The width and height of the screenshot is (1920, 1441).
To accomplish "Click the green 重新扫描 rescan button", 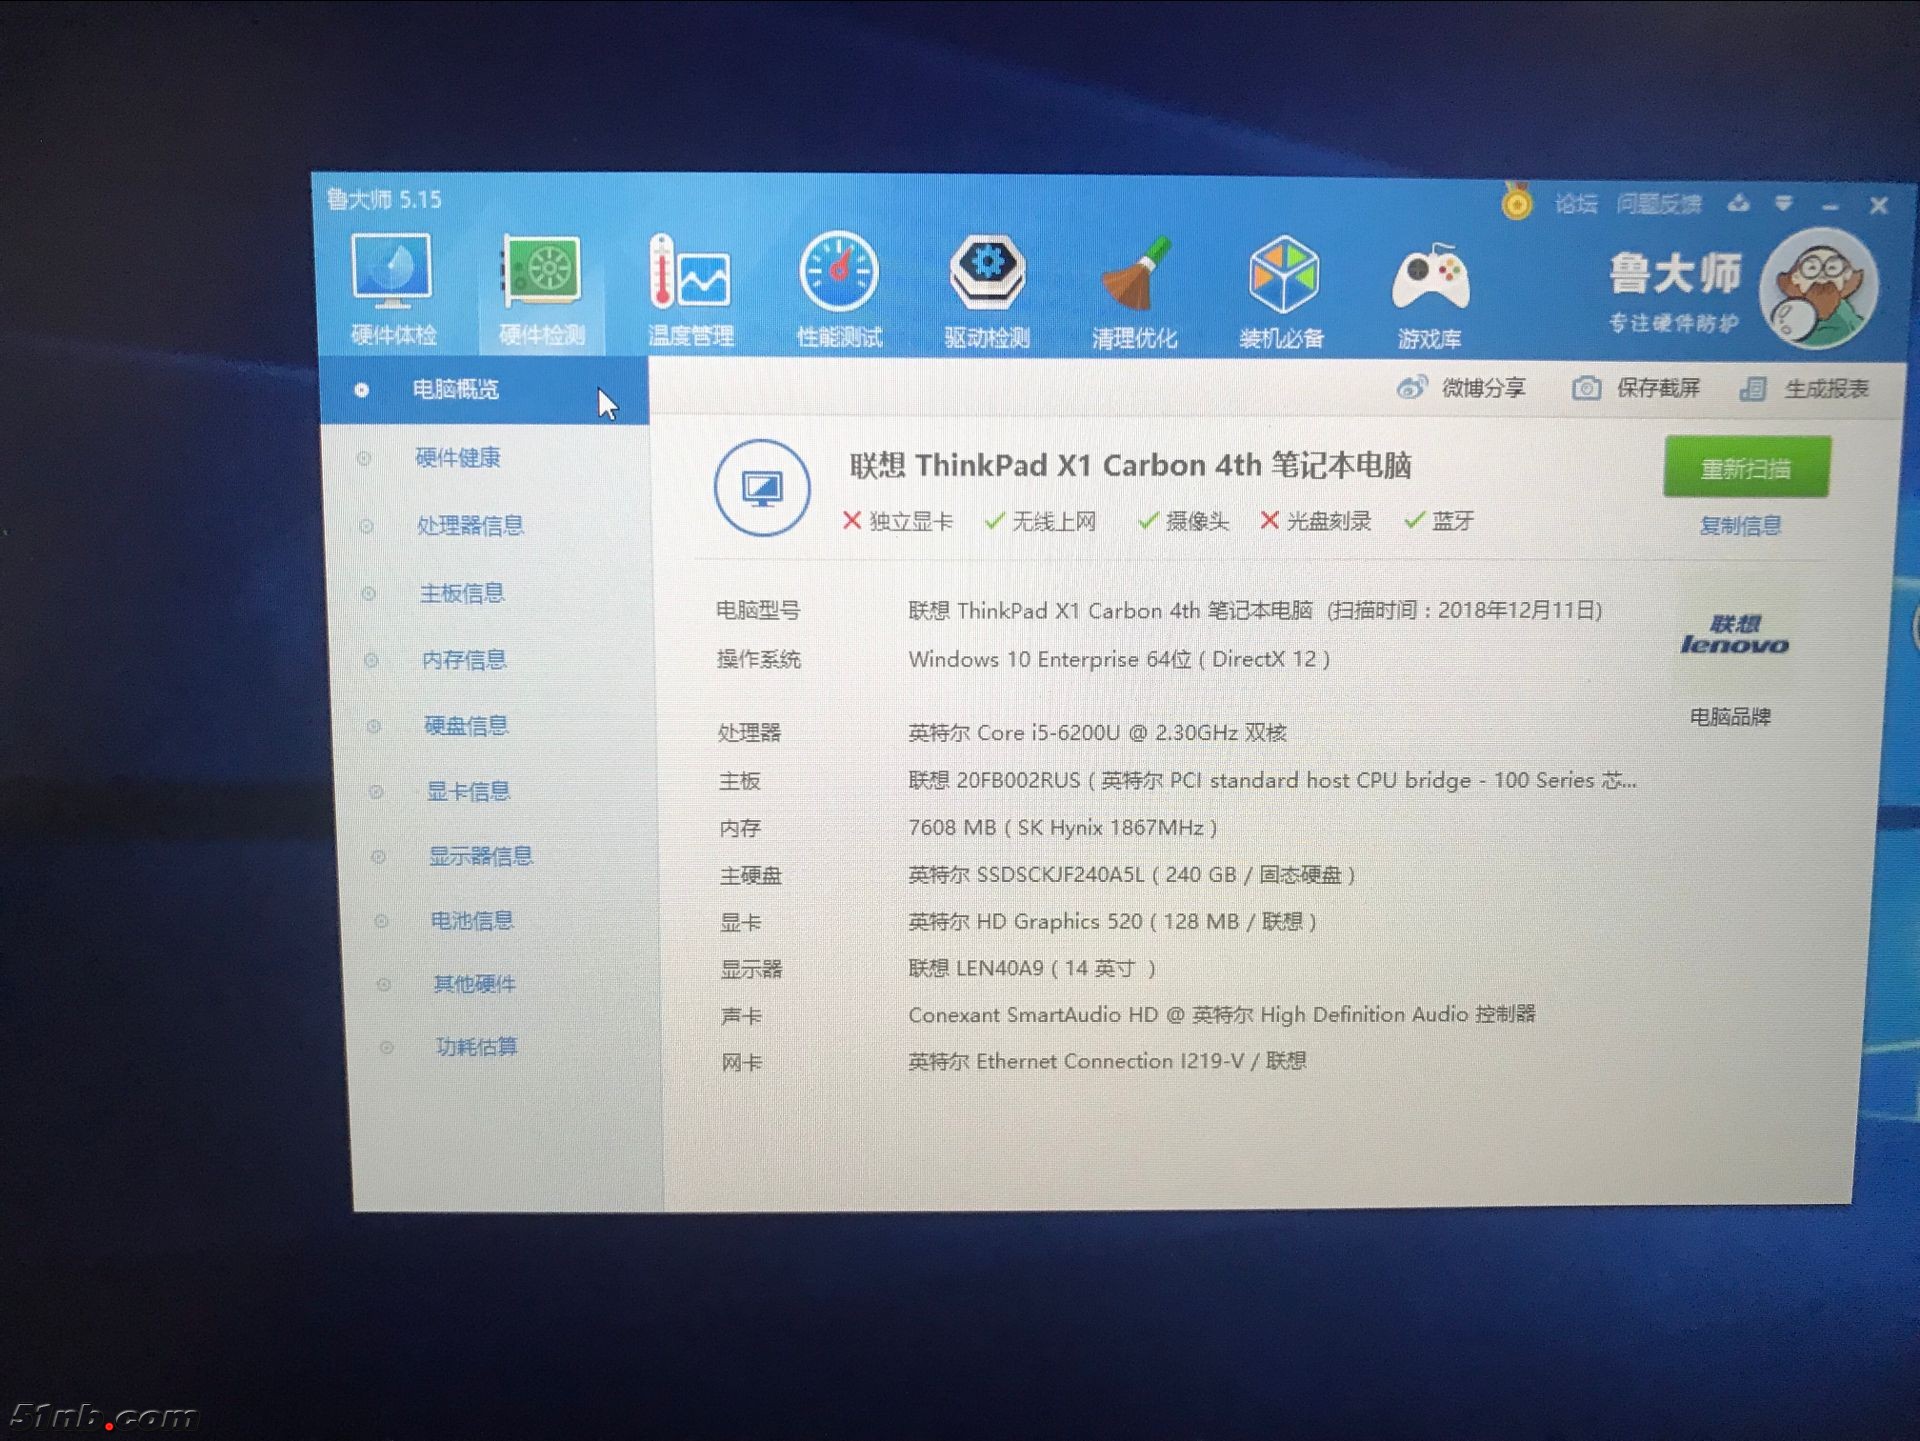I will (1746, 468).
